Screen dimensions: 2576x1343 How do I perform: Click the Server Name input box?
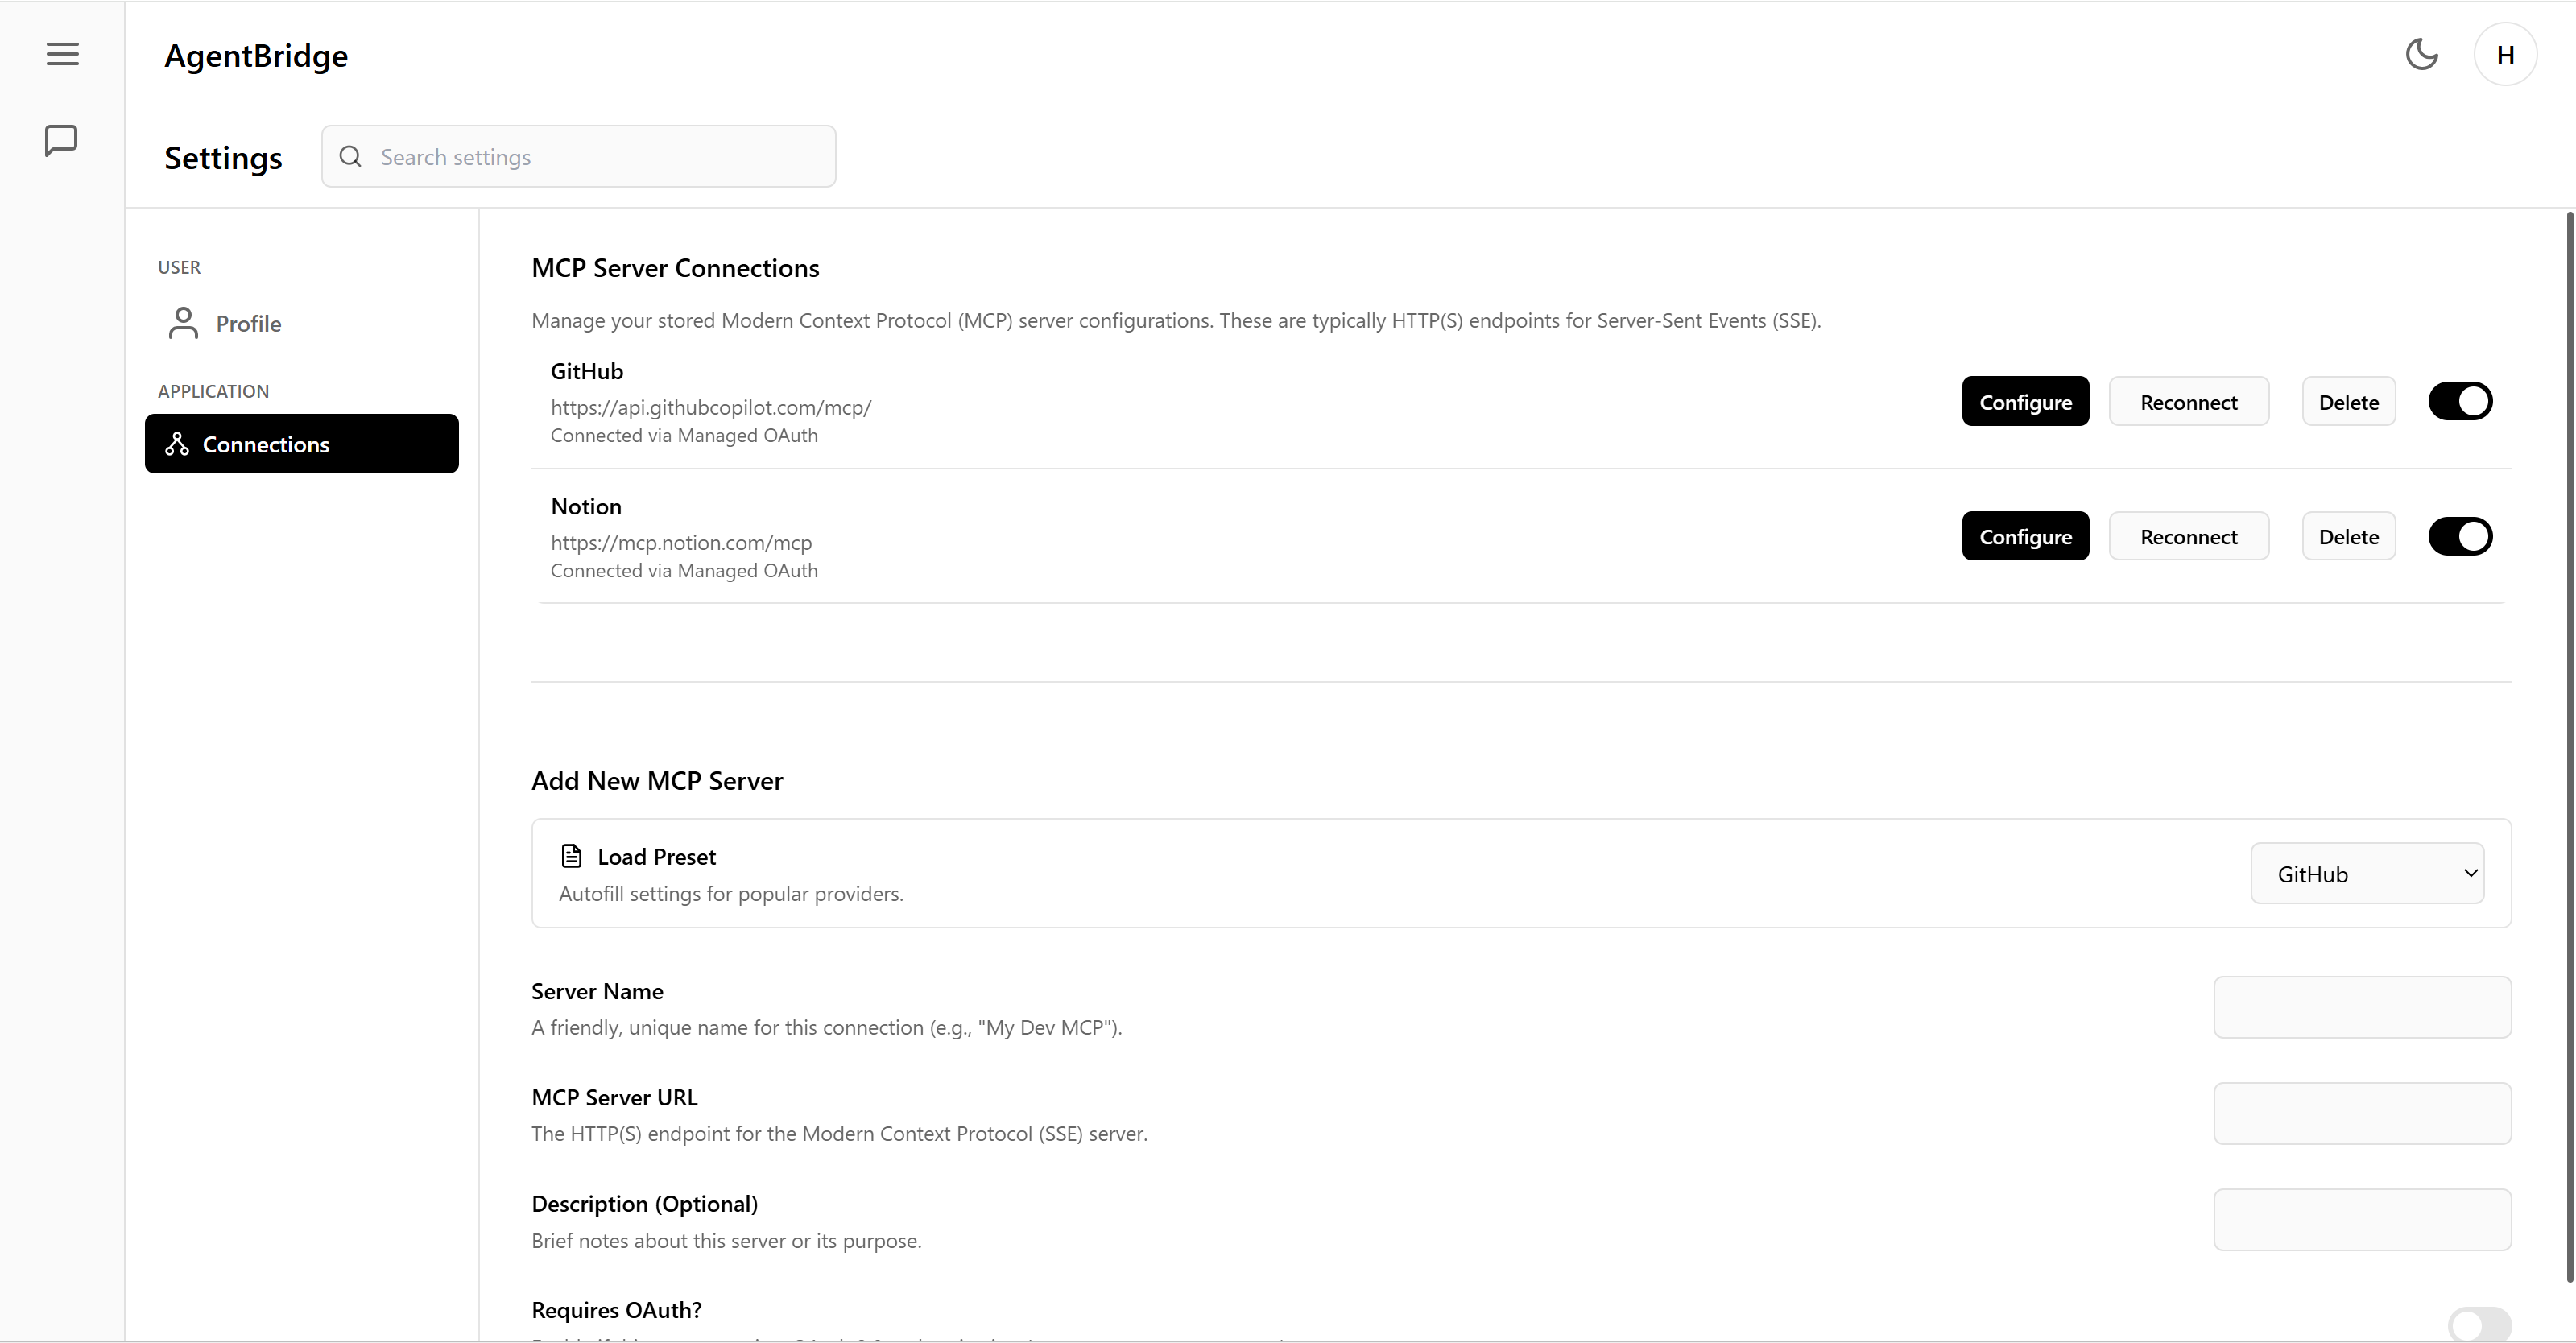[x=2362, y=1007]
